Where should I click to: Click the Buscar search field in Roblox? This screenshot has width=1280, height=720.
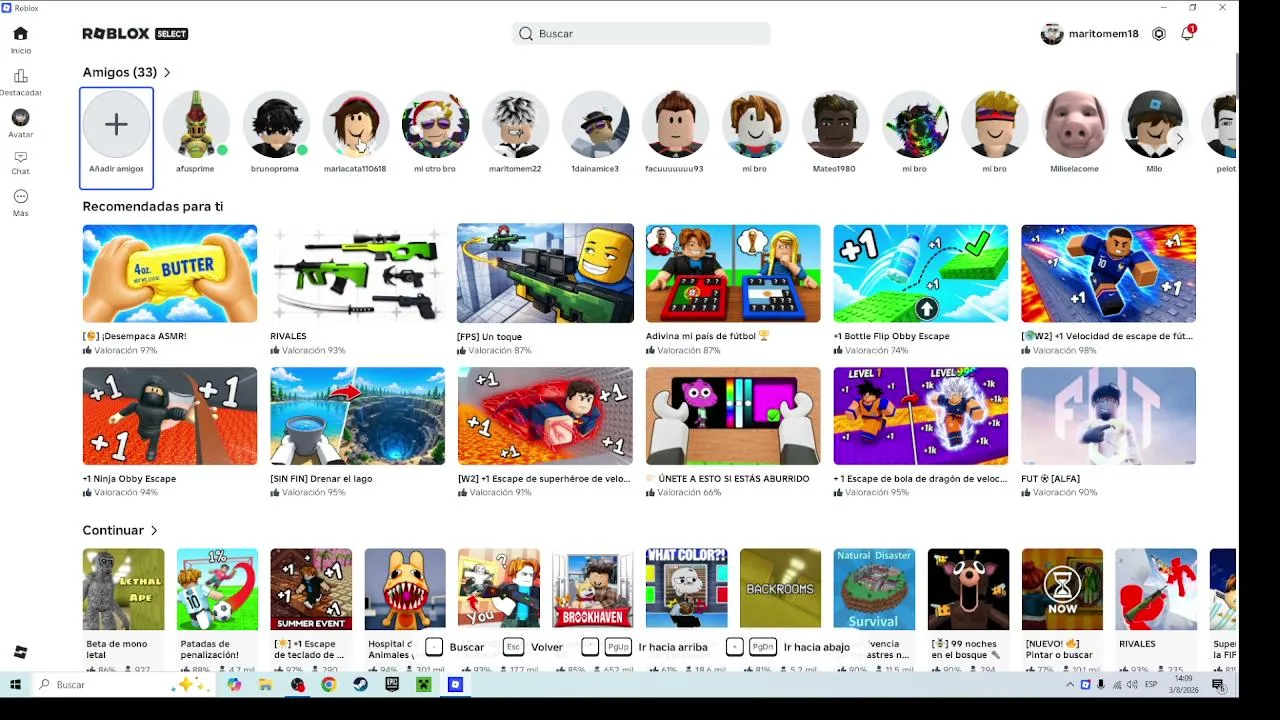pos(641,34)
